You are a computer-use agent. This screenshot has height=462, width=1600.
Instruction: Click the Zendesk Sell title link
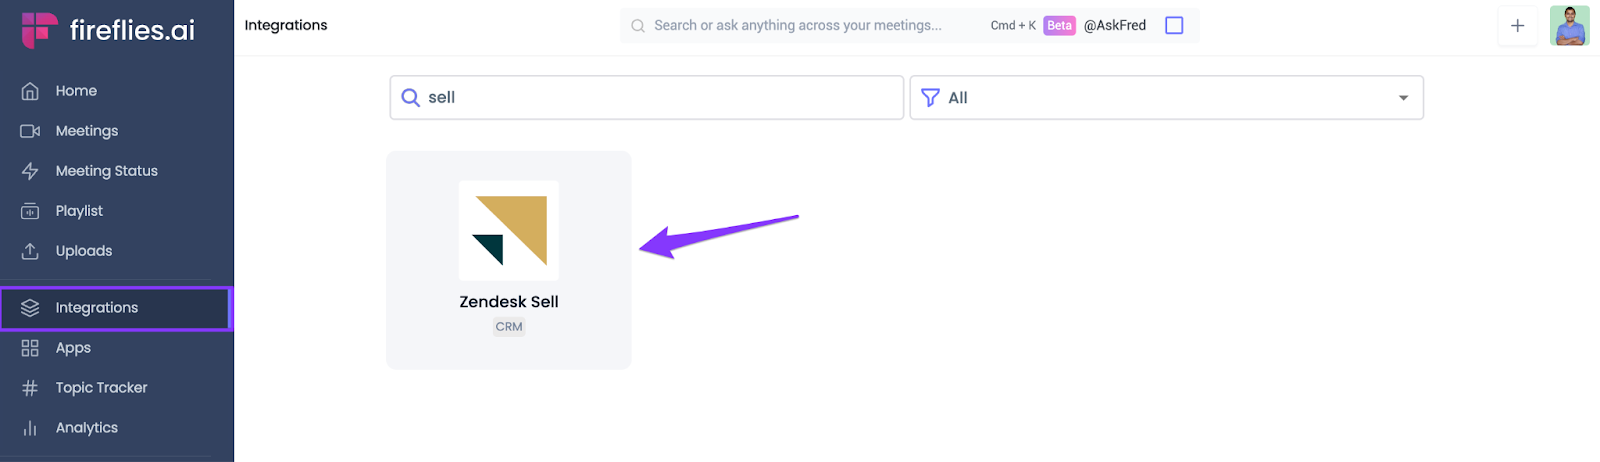[509, 302]
